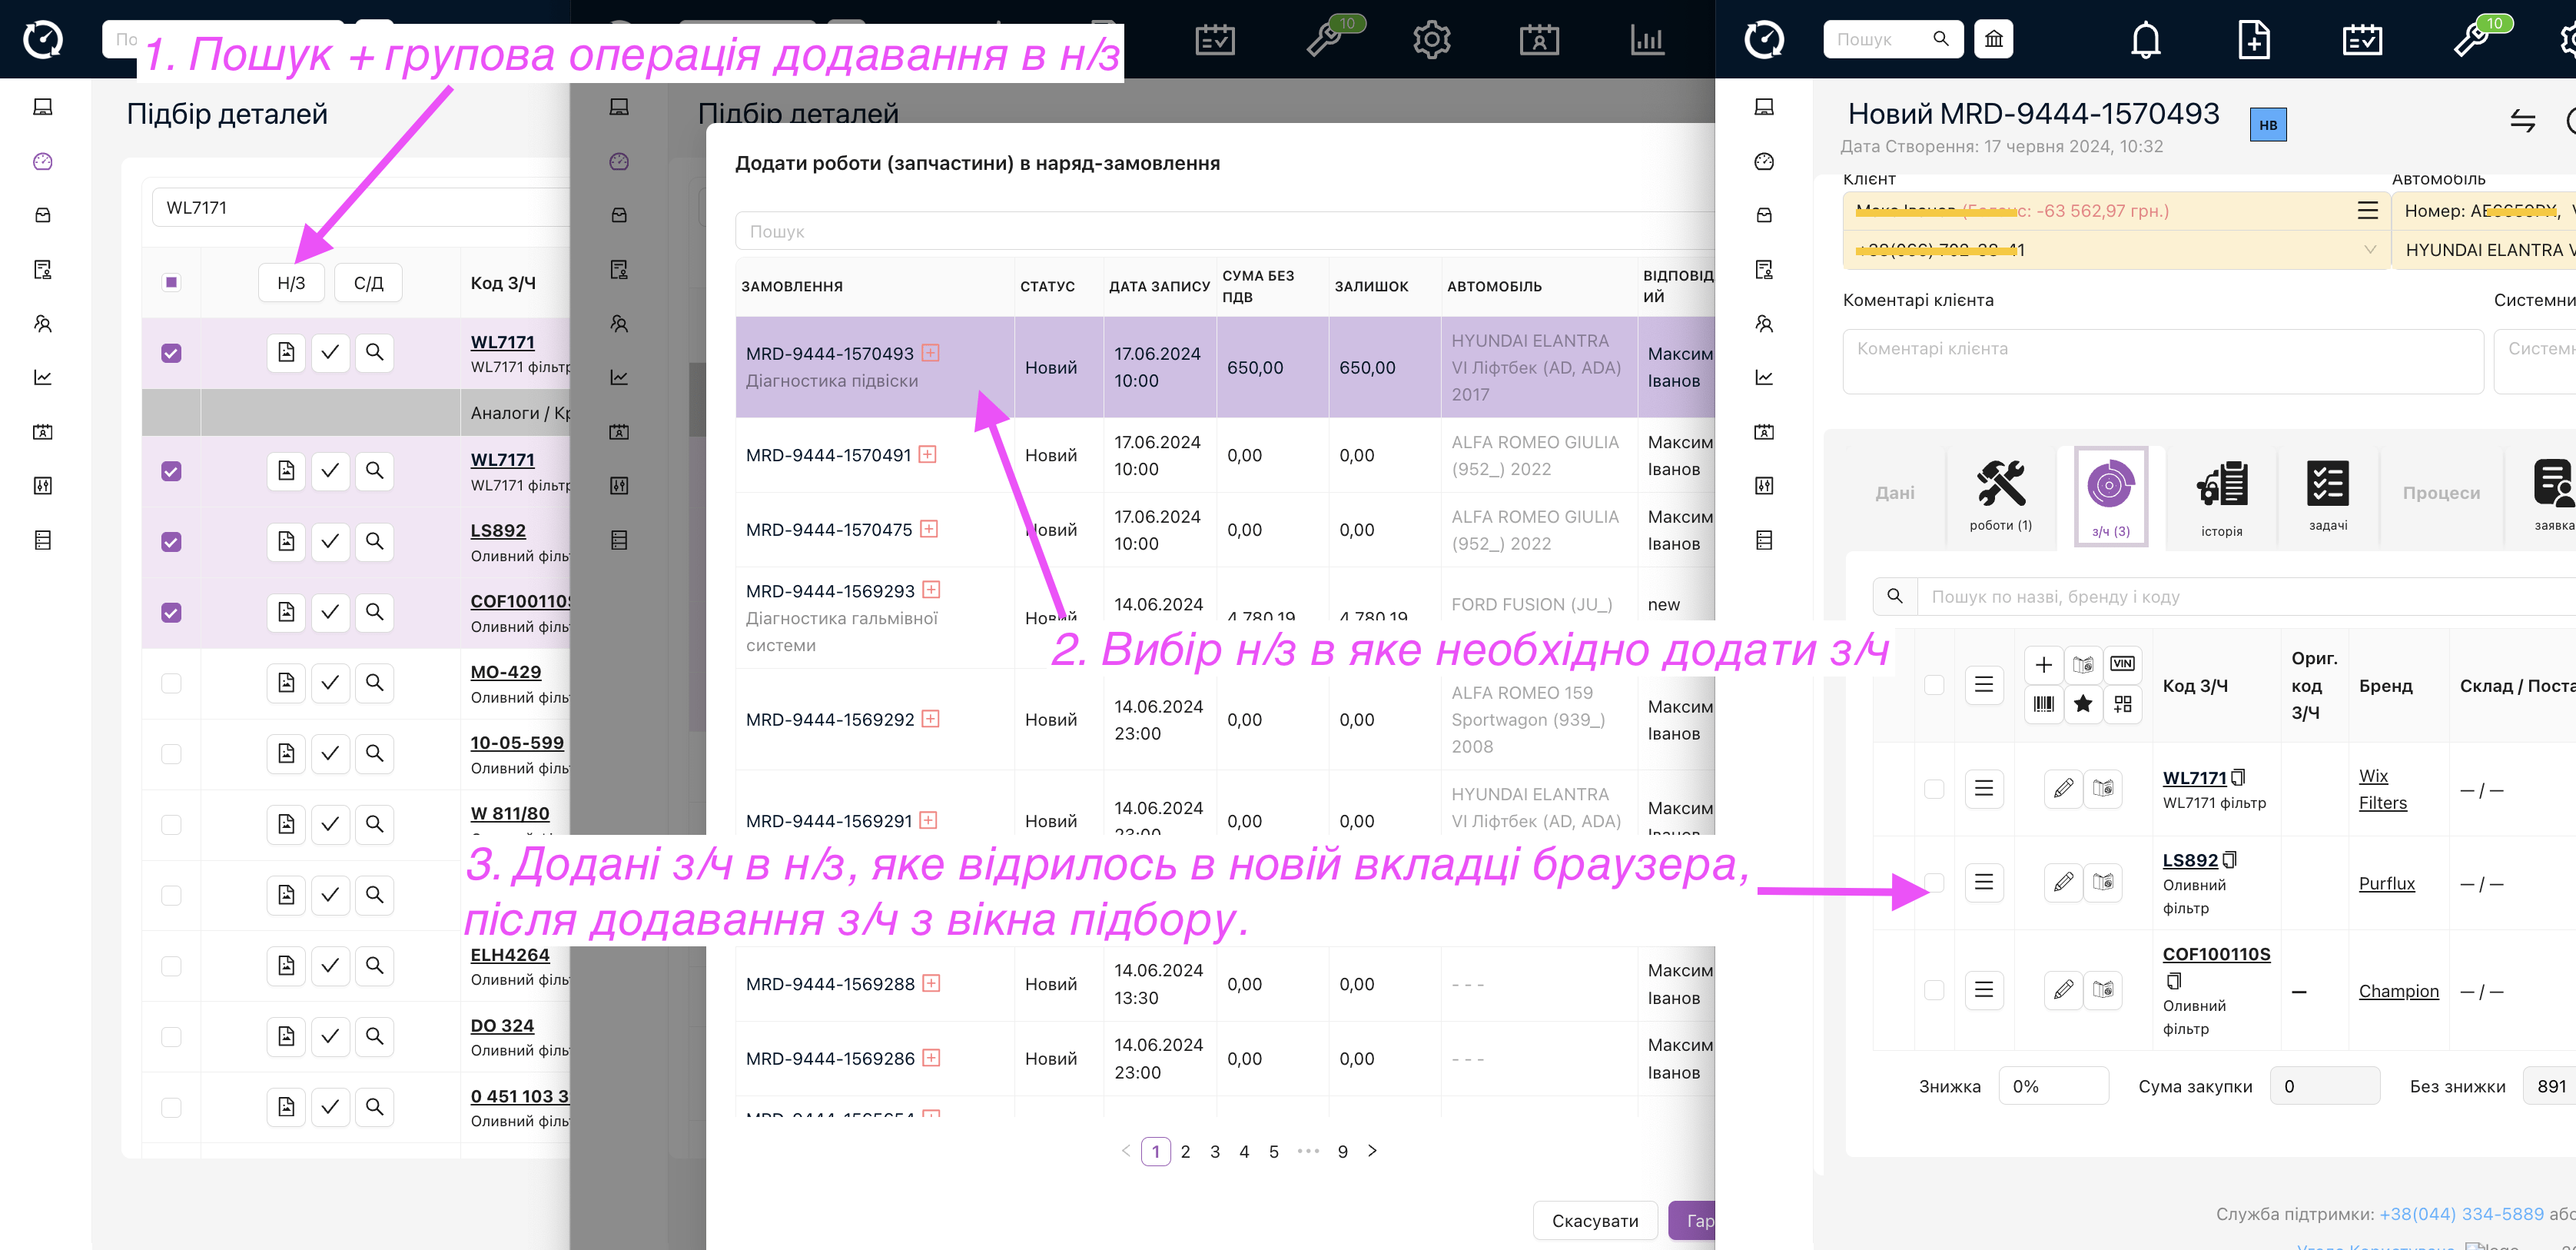The image size is (2576, 1250).
Task: Go to next page in orders pagination
Action: click(x=1372, y=1151)
